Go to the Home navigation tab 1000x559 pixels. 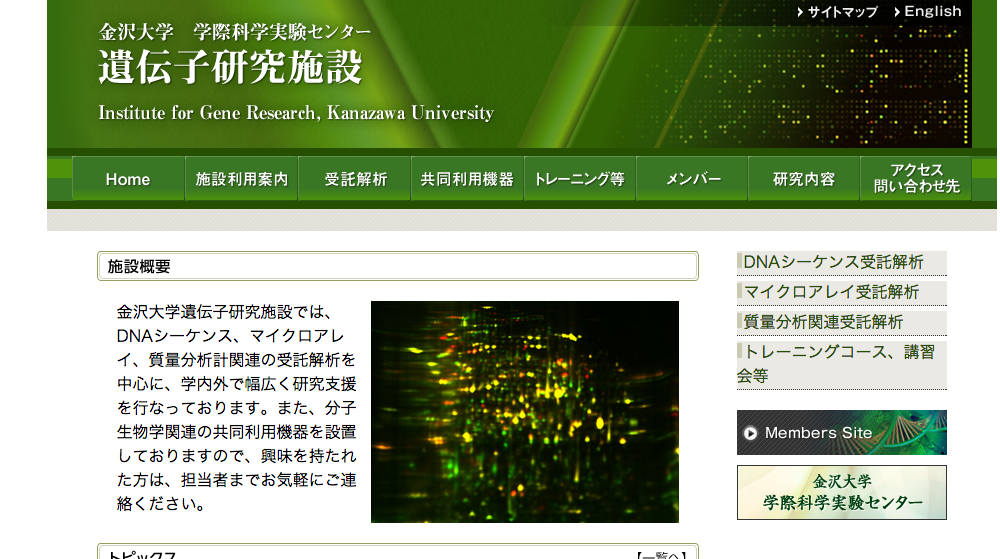point(128,179)
